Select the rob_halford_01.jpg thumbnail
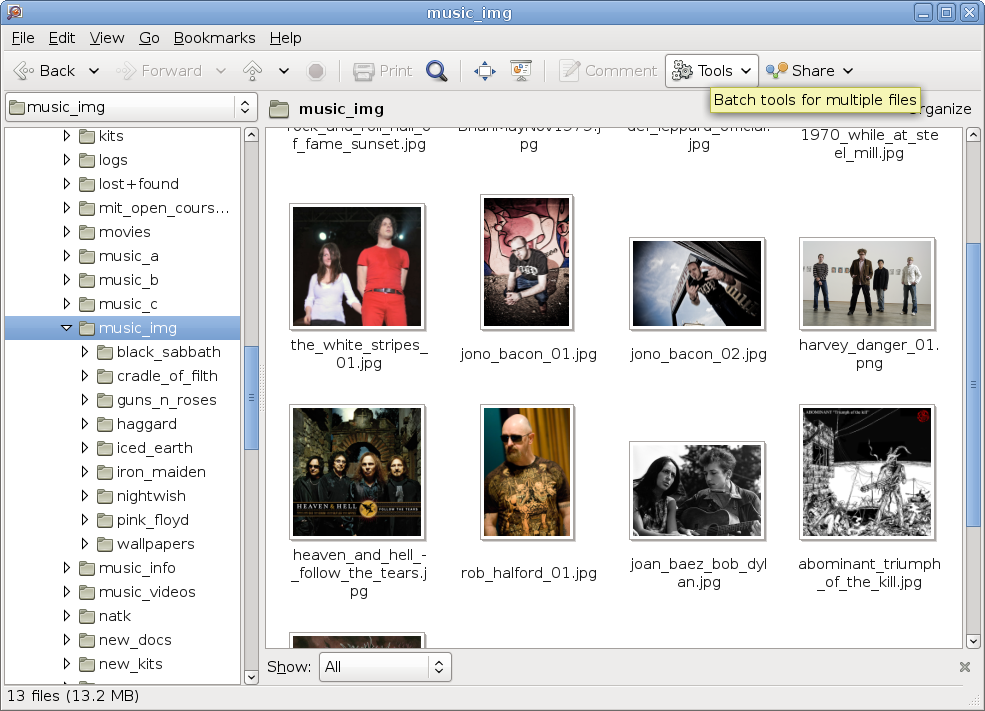Image resolution: width=985 pixels, height=711 pixels. click(526, 472)
